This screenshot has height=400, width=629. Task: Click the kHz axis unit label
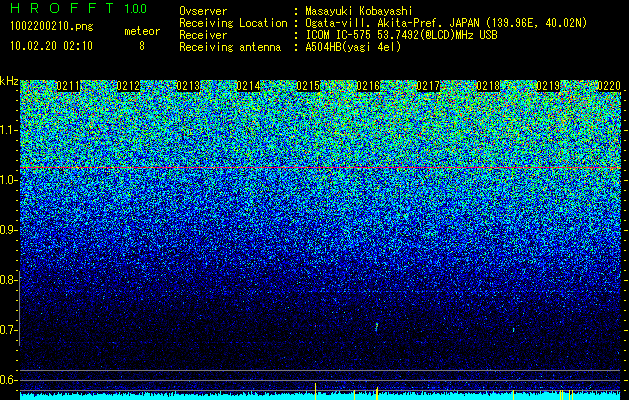[x=9, y=81]
